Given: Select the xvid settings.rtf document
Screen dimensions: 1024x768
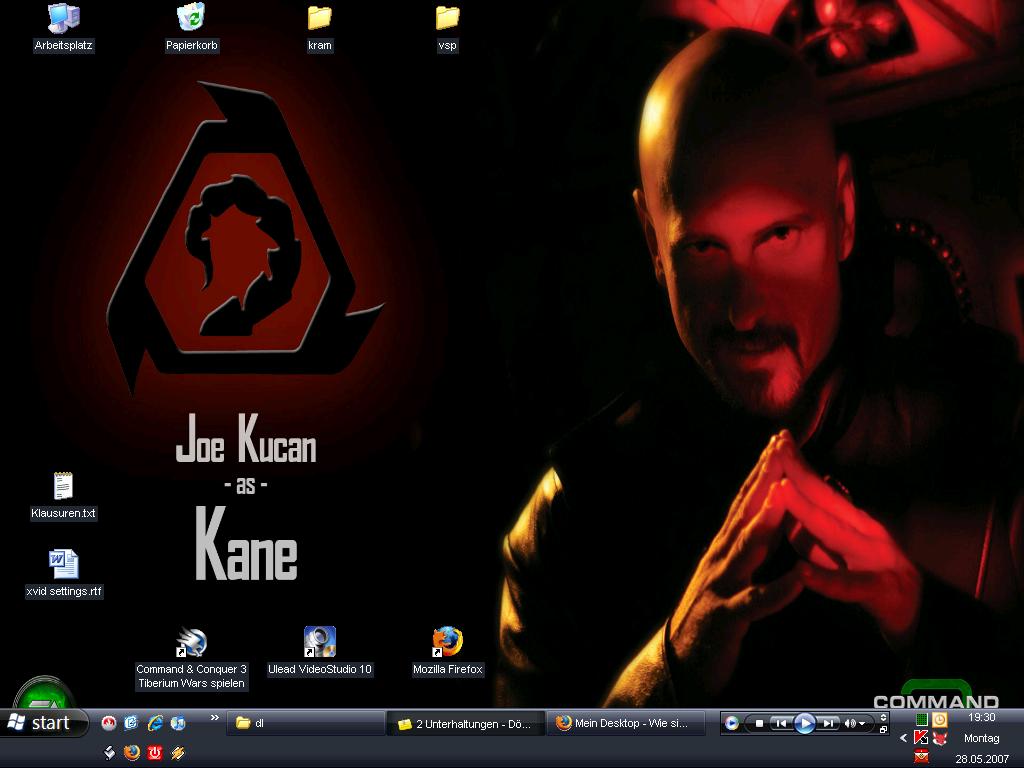Looking at the screenshot, I should point(63,565).
